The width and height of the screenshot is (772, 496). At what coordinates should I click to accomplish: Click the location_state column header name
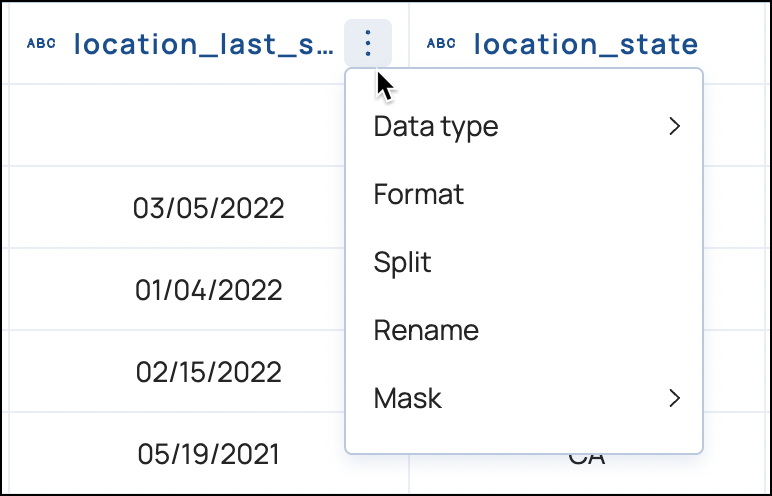585,44
